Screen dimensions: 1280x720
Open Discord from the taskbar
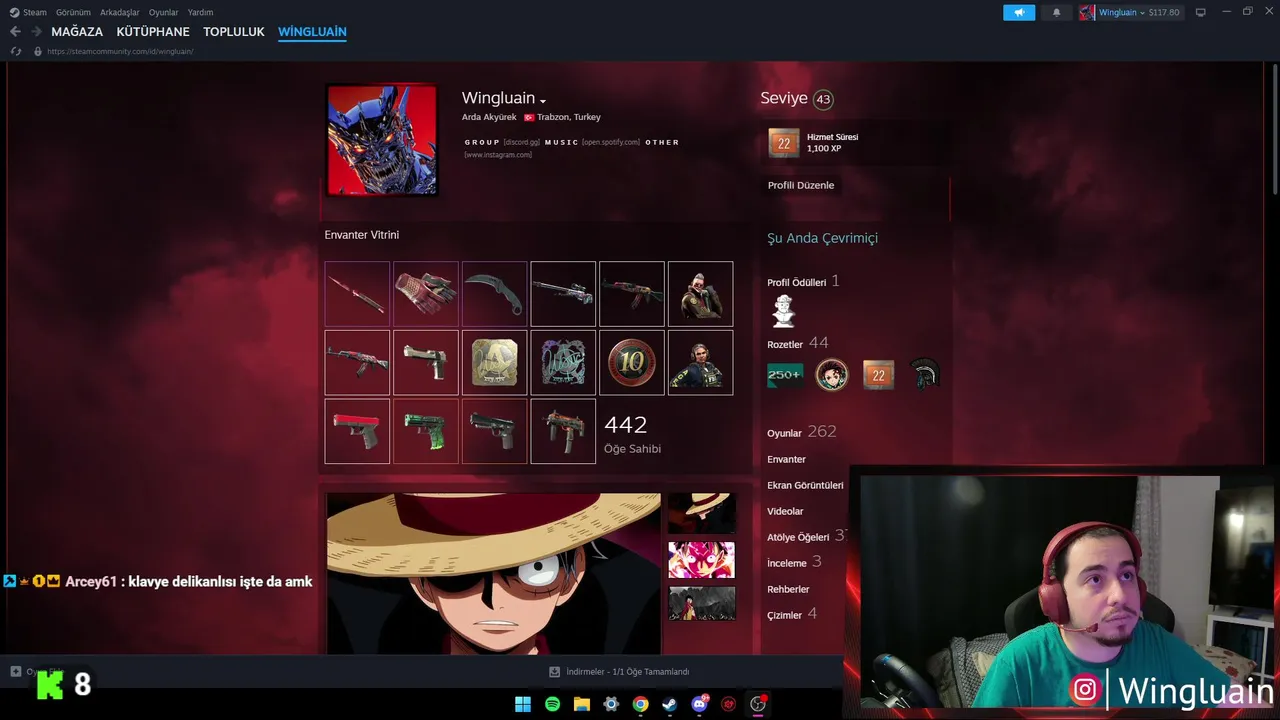pos(699,704)
